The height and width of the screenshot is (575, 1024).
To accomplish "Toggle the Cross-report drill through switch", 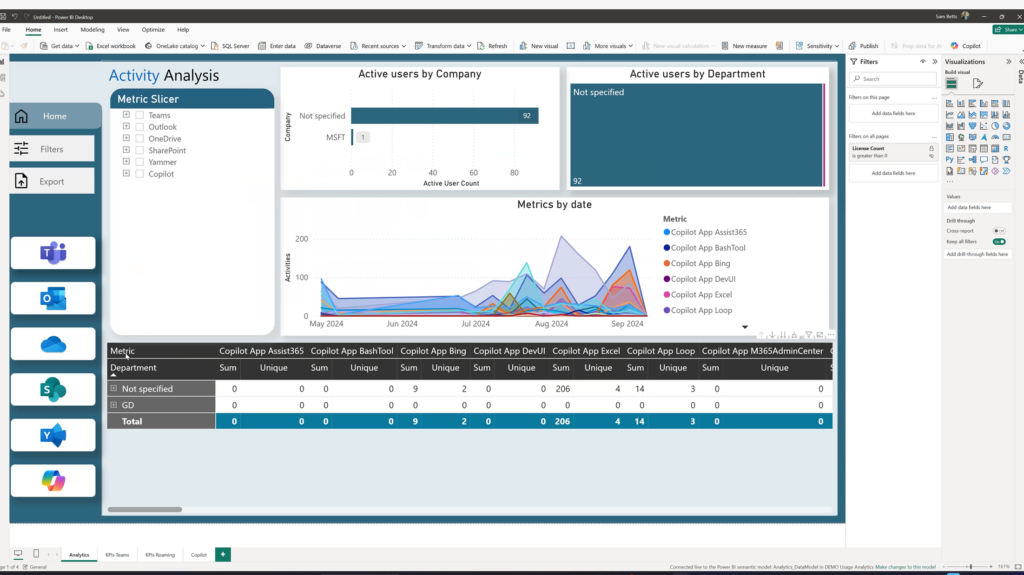I will point(999,231).
